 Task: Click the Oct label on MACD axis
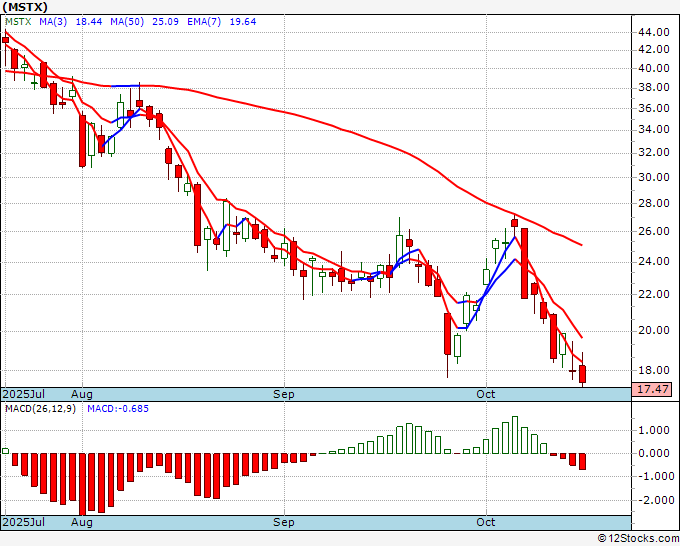click(485, 522)
